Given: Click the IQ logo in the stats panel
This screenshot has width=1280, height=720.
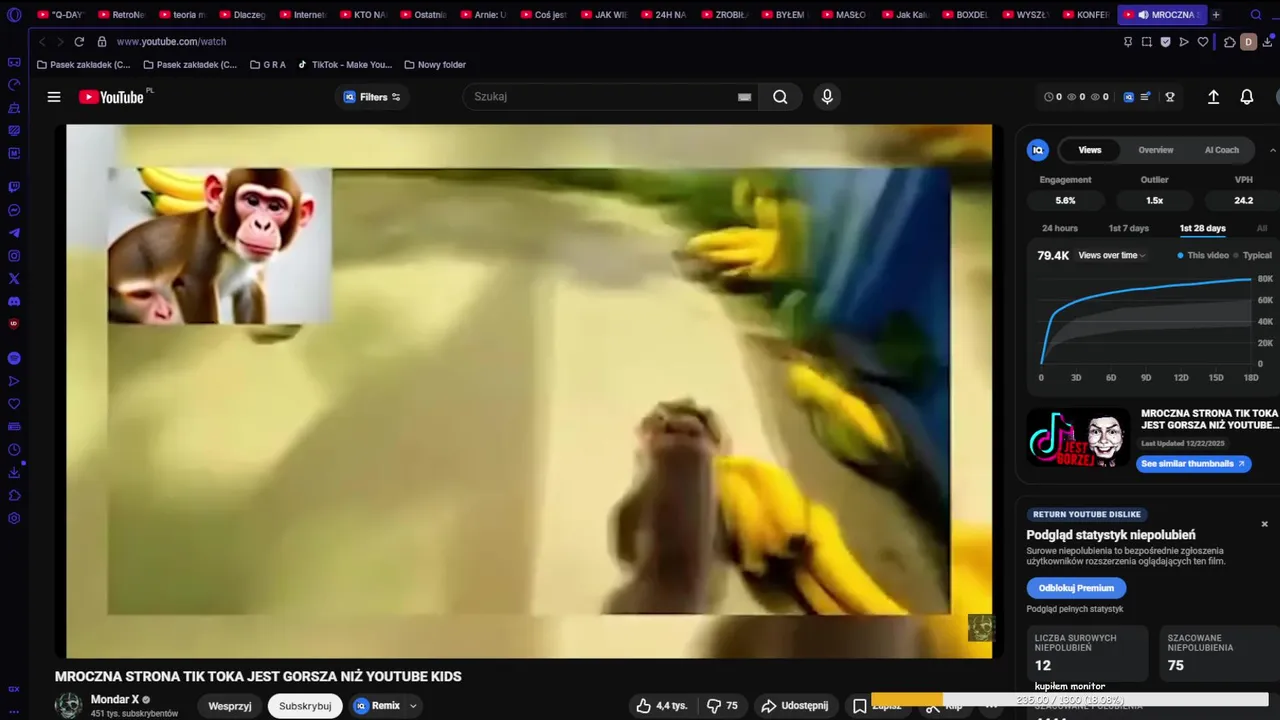Looking at the screenshot, I should coord(1038,150).
